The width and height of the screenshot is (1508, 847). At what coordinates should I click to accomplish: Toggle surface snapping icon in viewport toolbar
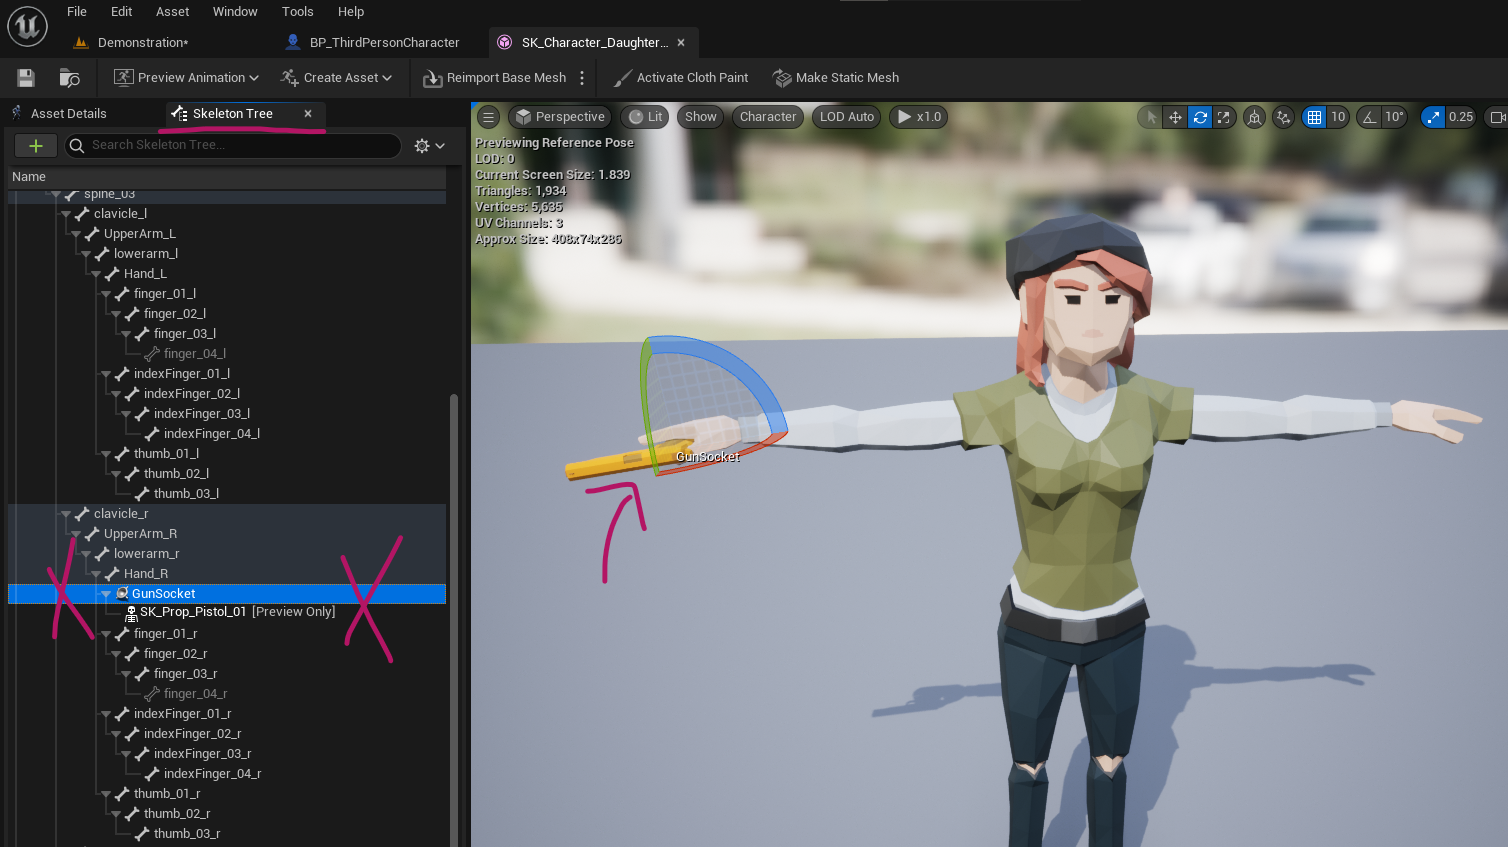click(x=1285, y=117)
